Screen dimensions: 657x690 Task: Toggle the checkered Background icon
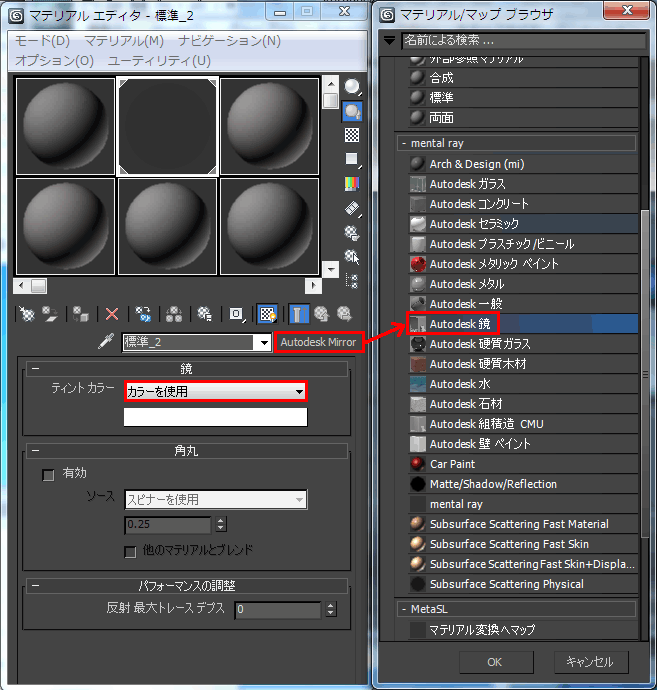click(x=352, y=135)
